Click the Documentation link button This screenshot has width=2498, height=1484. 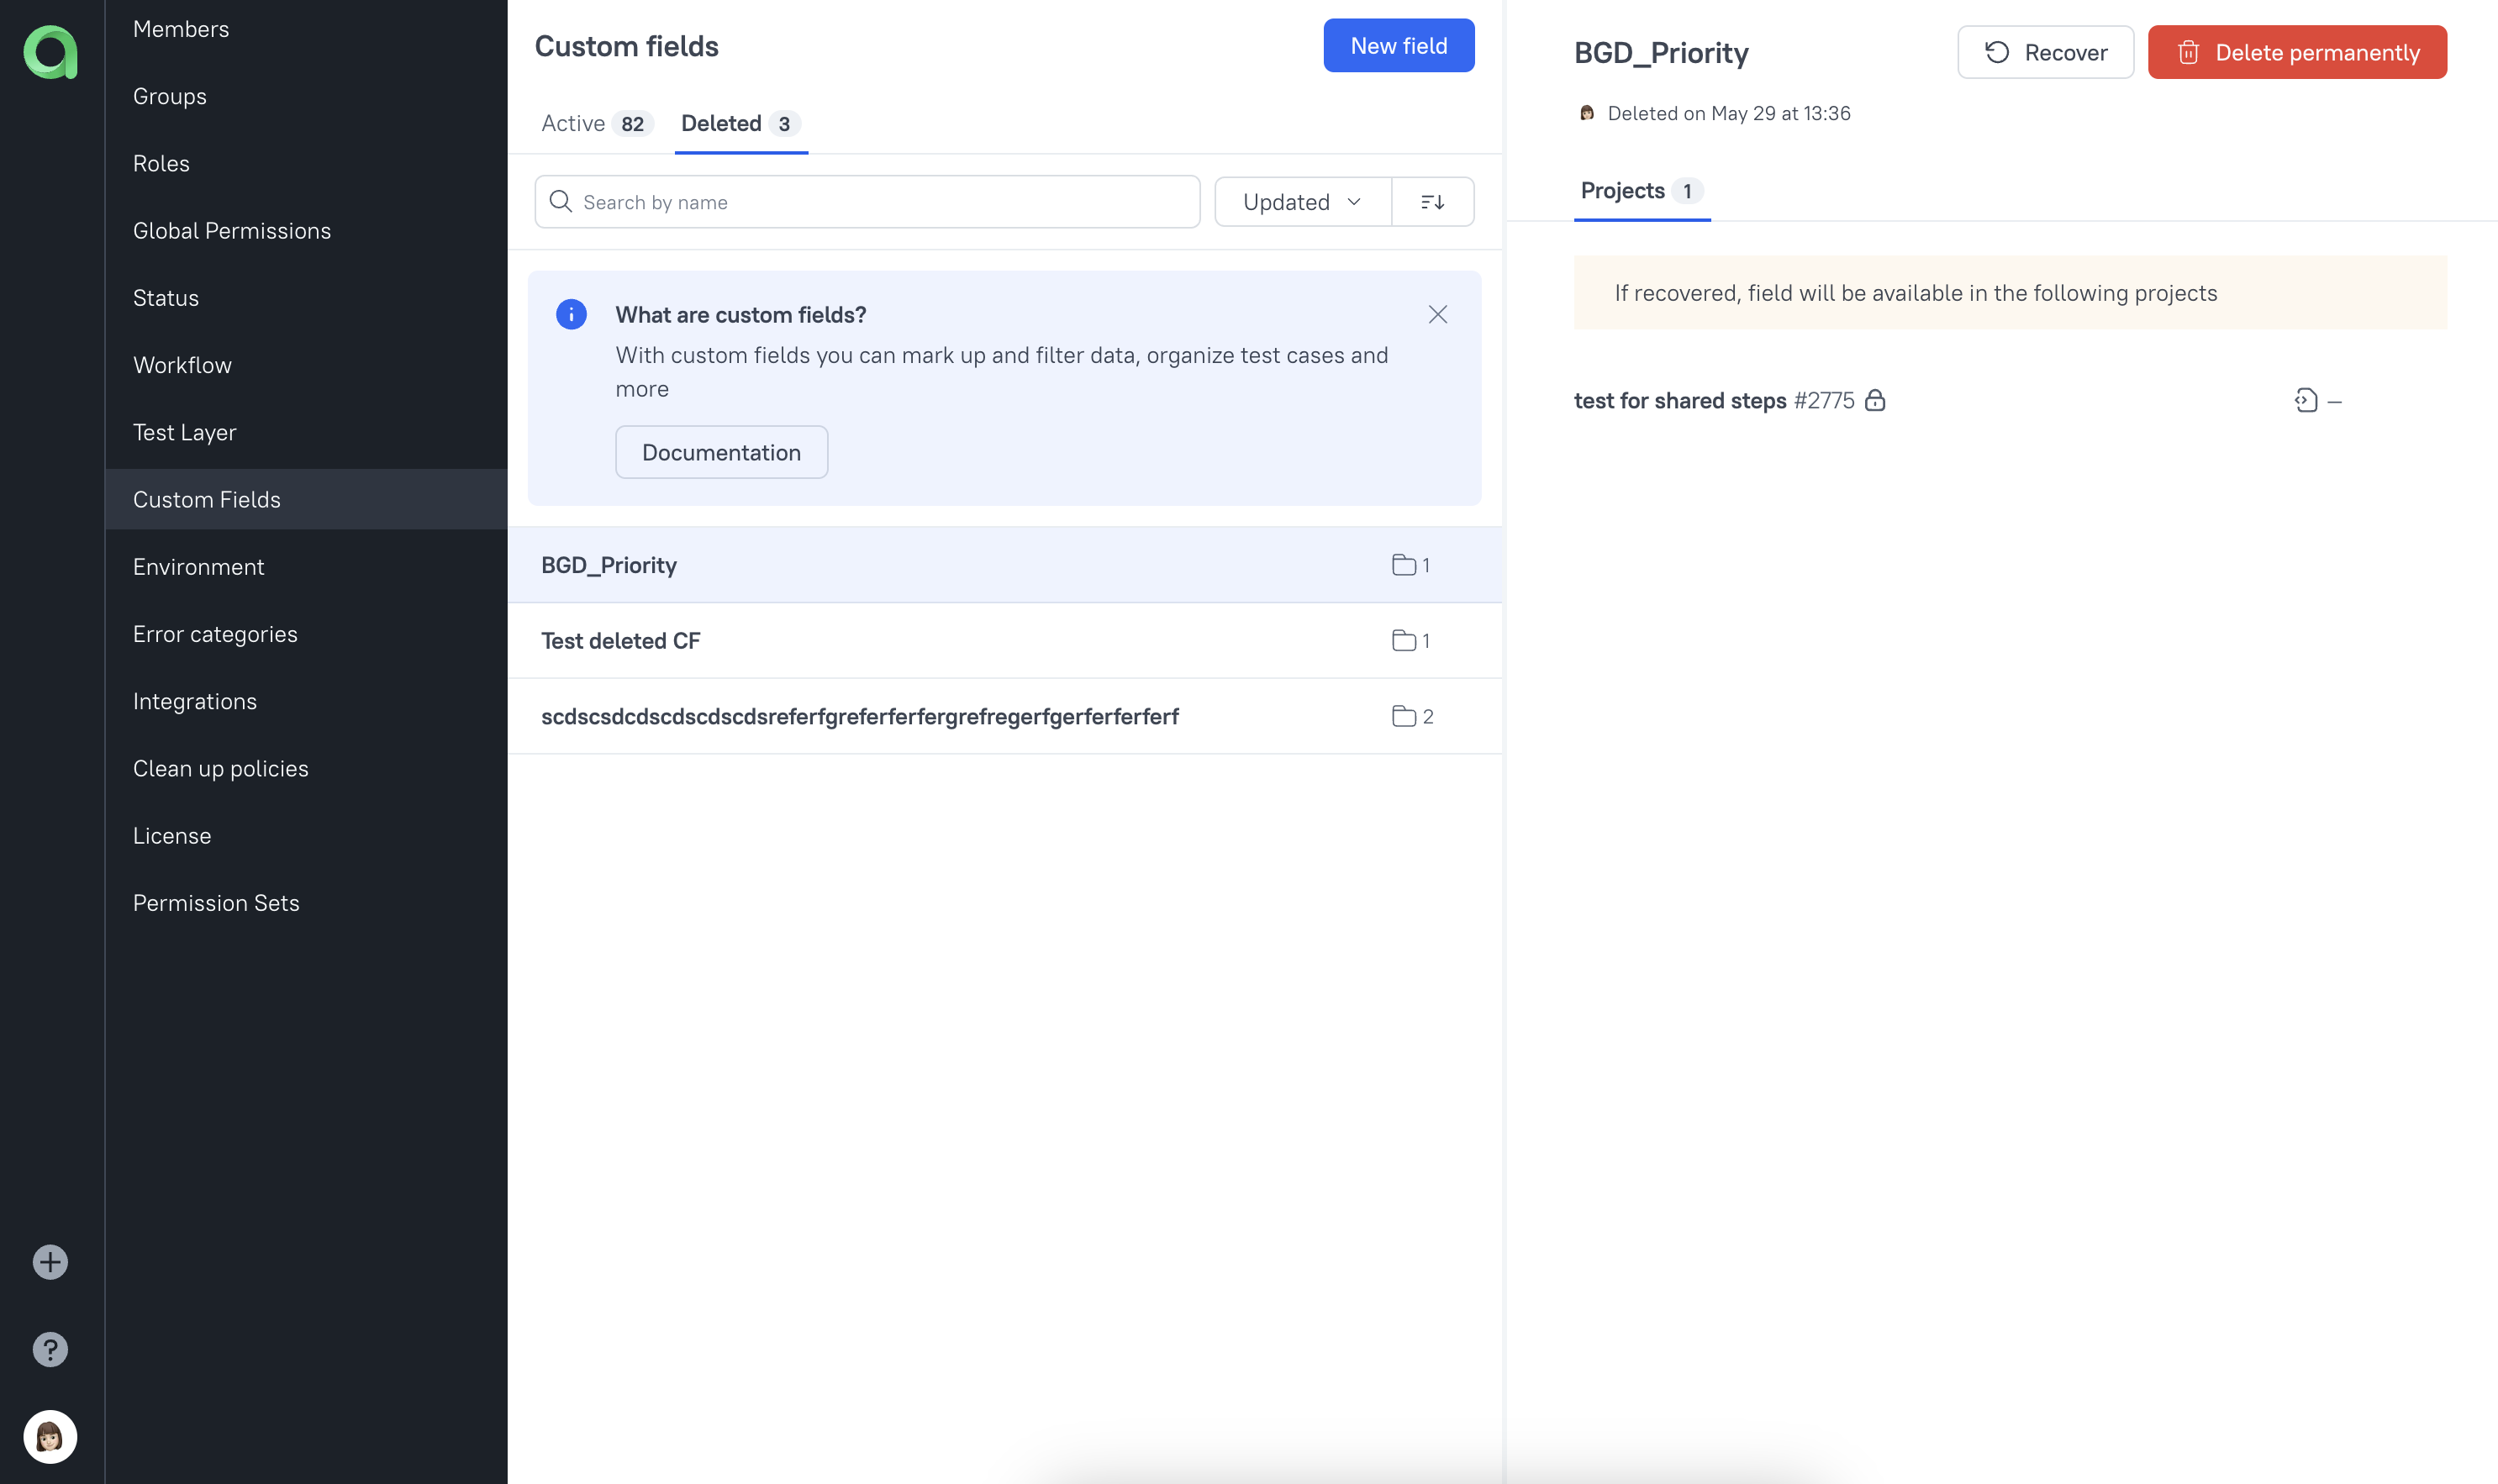(721, 452)
